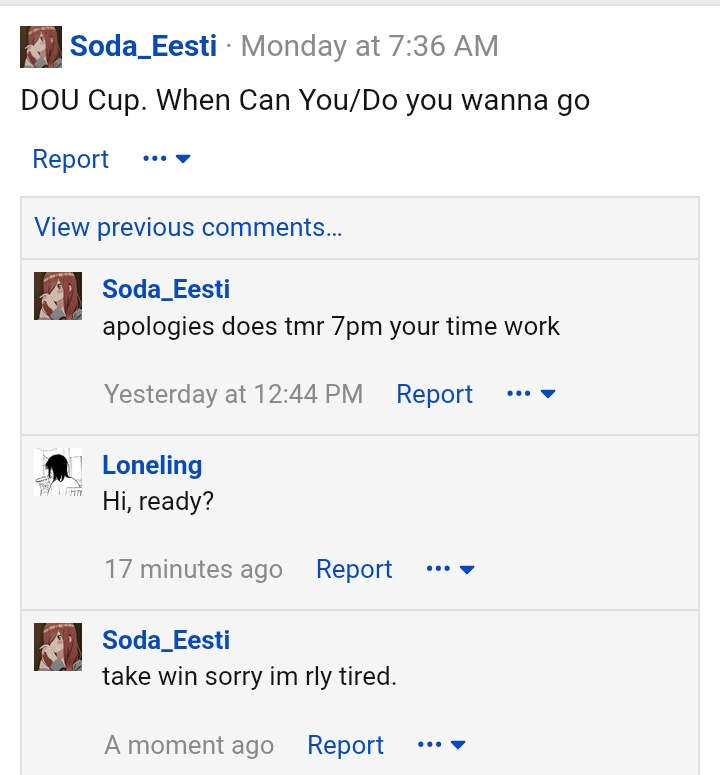Report the 'apologies does tmr 7pm' comment
Screen dimensions: 720x775
[x=434, y=394]
